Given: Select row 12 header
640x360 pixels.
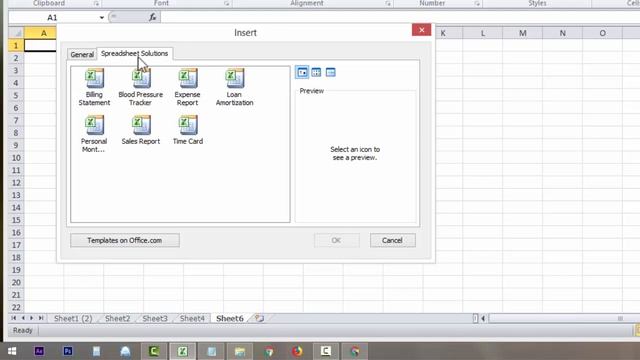Looking at the screenshot, I should click(x=16, y=182).
